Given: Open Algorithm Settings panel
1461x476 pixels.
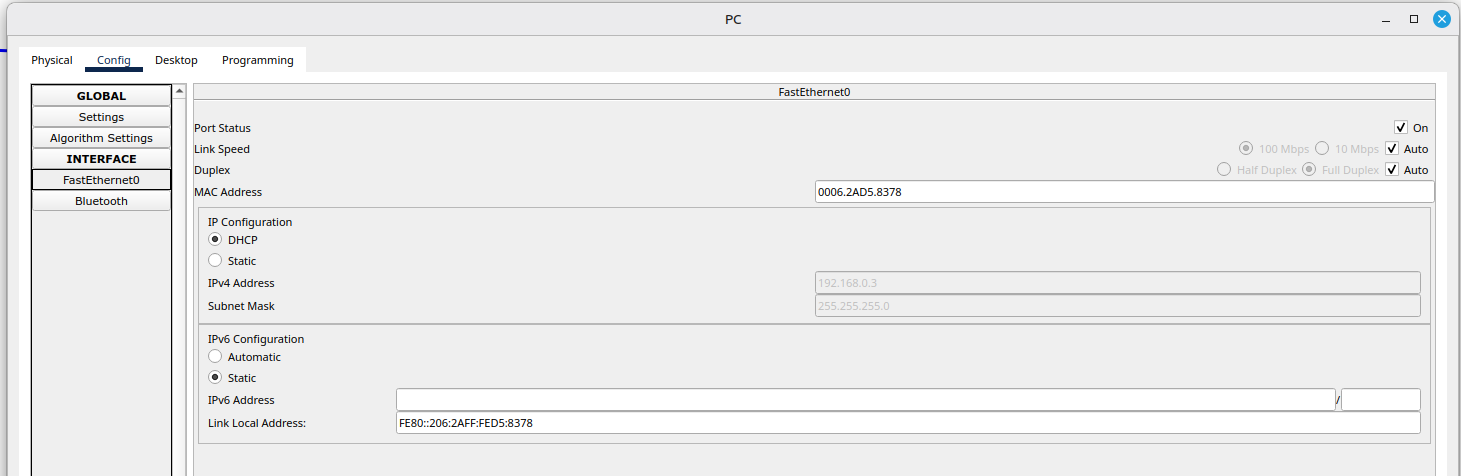Looking at the screenshot, I should point(101,138).
